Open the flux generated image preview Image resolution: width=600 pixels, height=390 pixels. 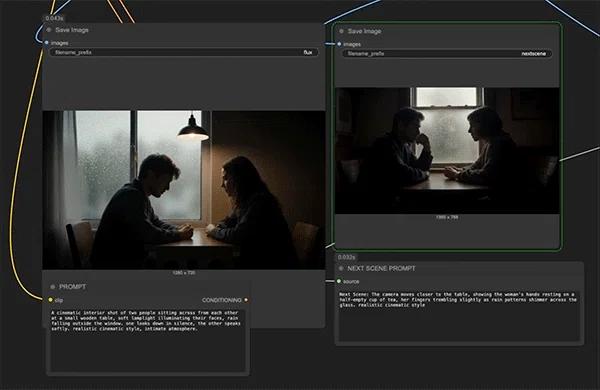pyautogui.click(x=184, y=190)
